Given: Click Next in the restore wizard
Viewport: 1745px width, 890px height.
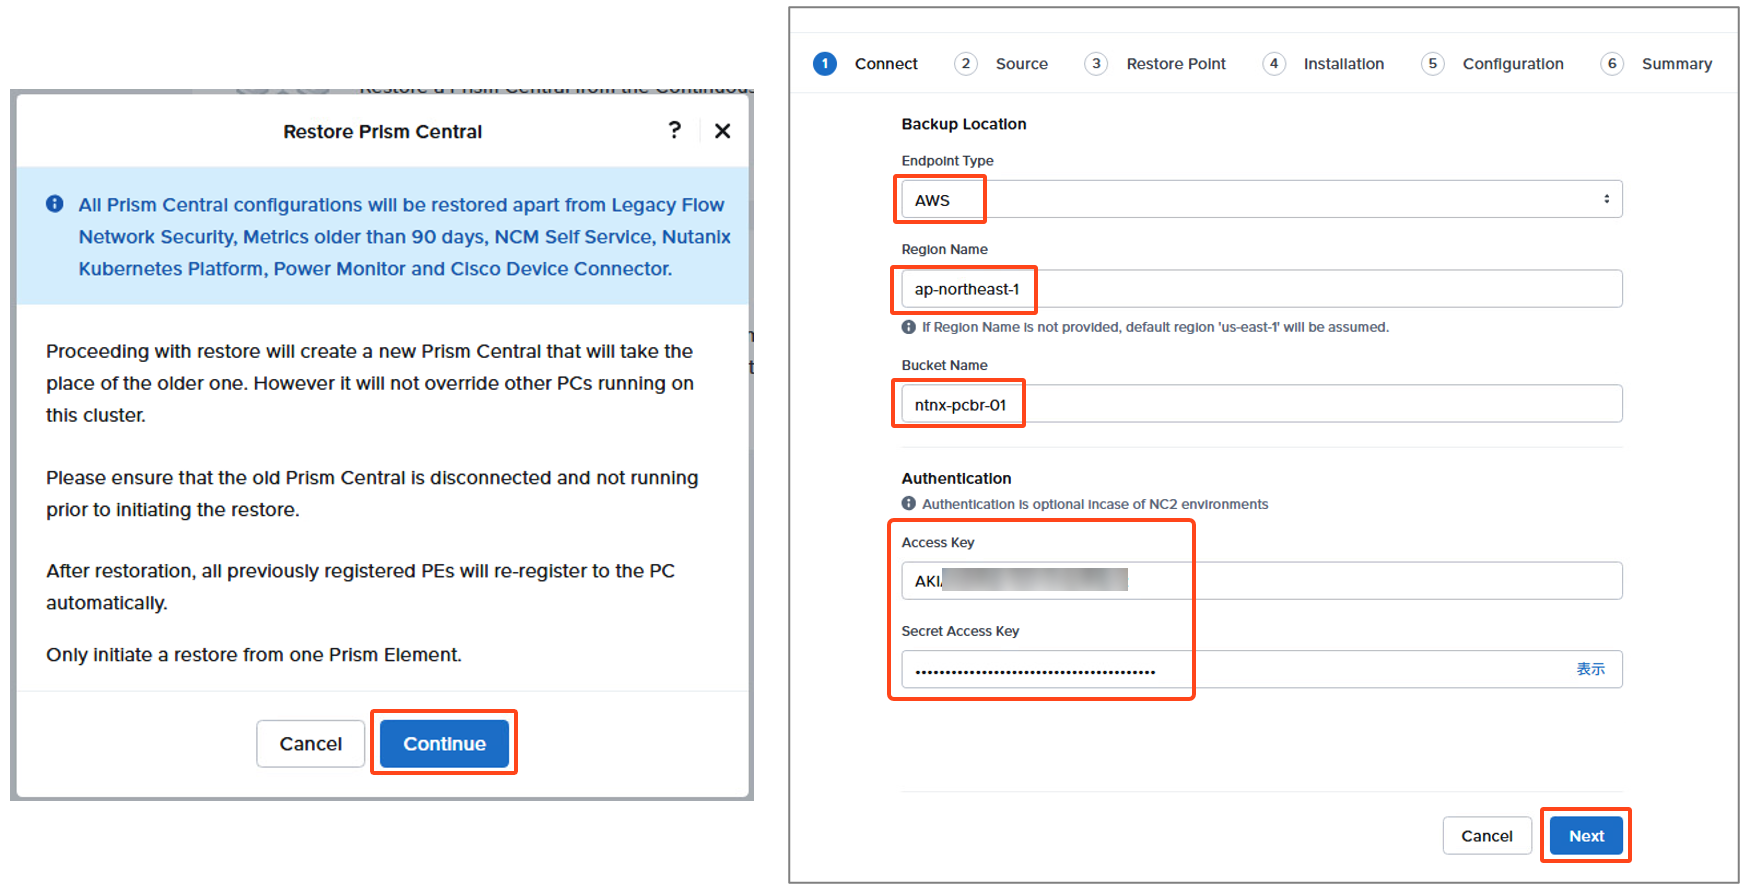Looking at the screenshot, I should tap(1586, 836).
